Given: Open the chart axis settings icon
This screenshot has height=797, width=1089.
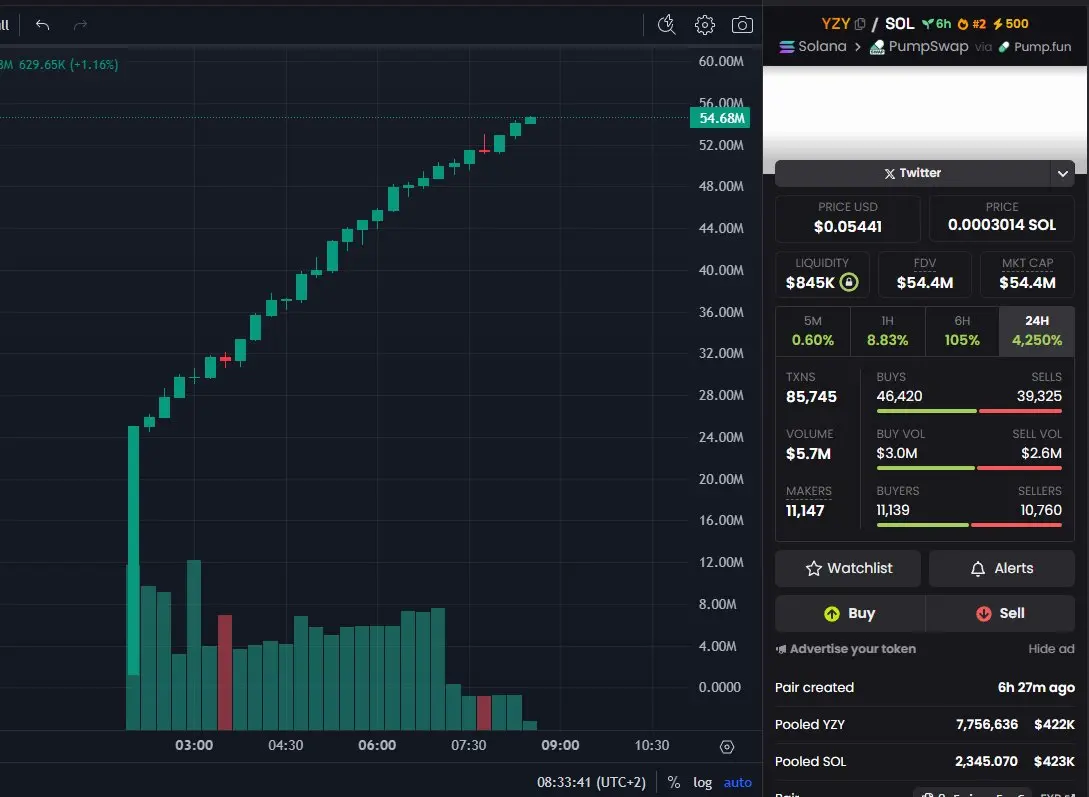Looking at the screenshot, I should click(726, 747).
